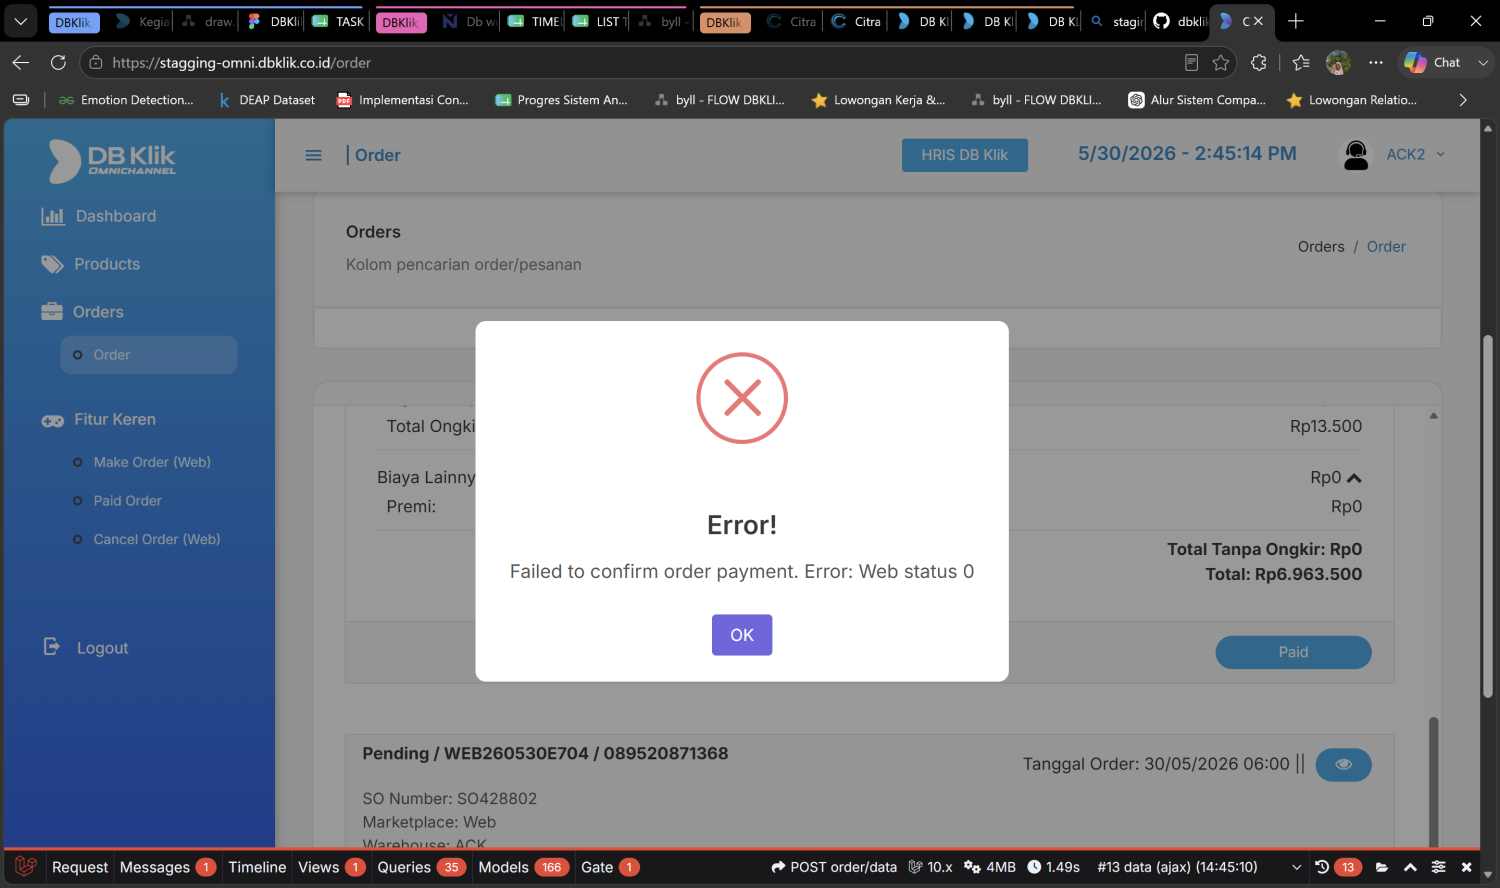Click browser back arrow

click(21, 62)
